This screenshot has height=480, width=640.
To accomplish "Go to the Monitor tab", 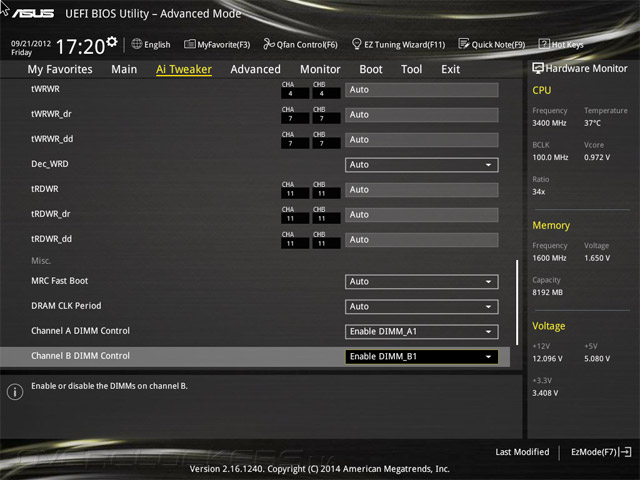I will coord(320,69).
